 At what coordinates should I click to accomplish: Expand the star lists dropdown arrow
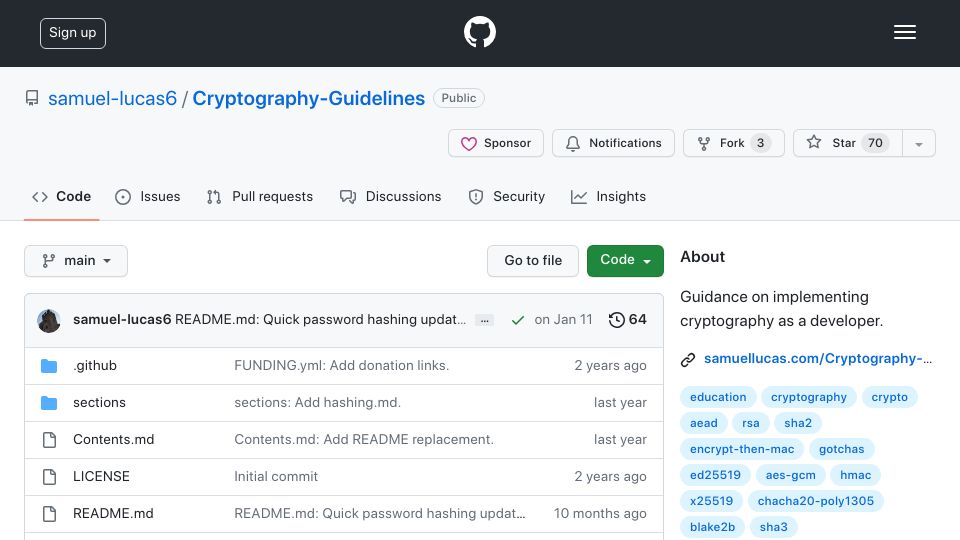[x=919, y=143]
